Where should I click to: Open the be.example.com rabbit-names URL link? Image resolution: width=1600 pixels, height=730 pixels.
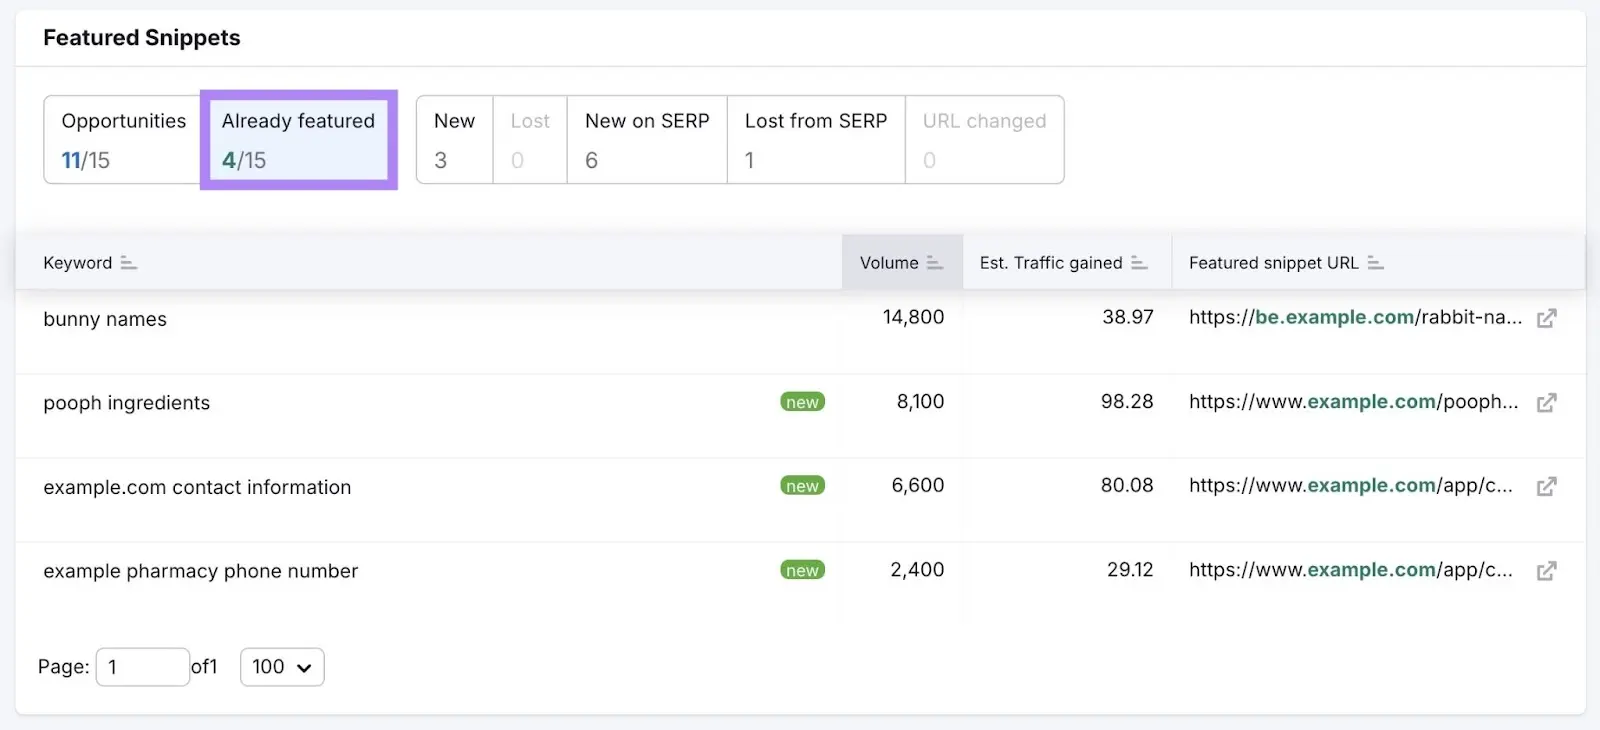[1354, 318]
